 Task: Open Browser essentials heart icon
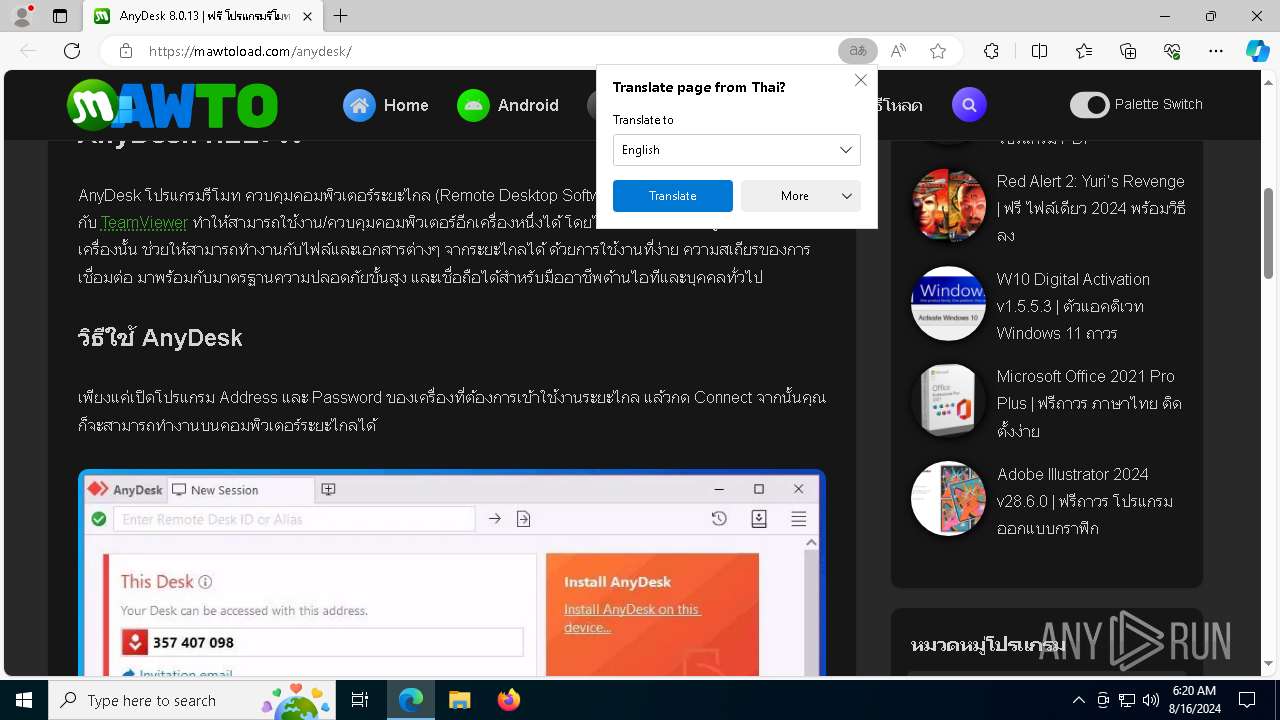[x=1172, y=51]
